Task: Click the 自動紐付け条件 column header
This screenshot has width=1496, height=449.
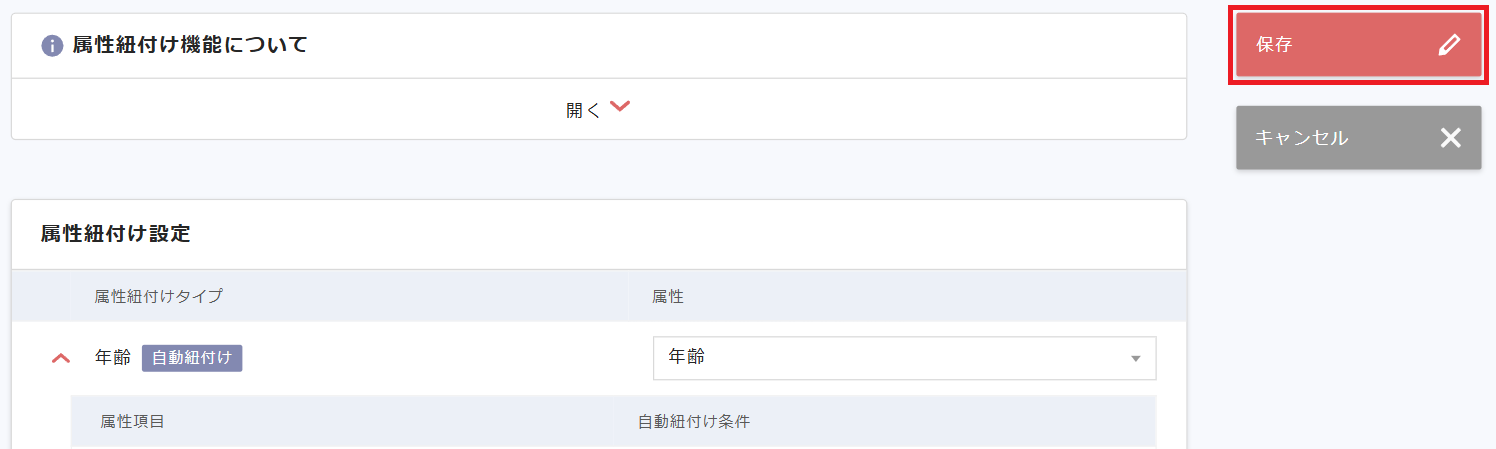Action: click(x=694, y=421)
